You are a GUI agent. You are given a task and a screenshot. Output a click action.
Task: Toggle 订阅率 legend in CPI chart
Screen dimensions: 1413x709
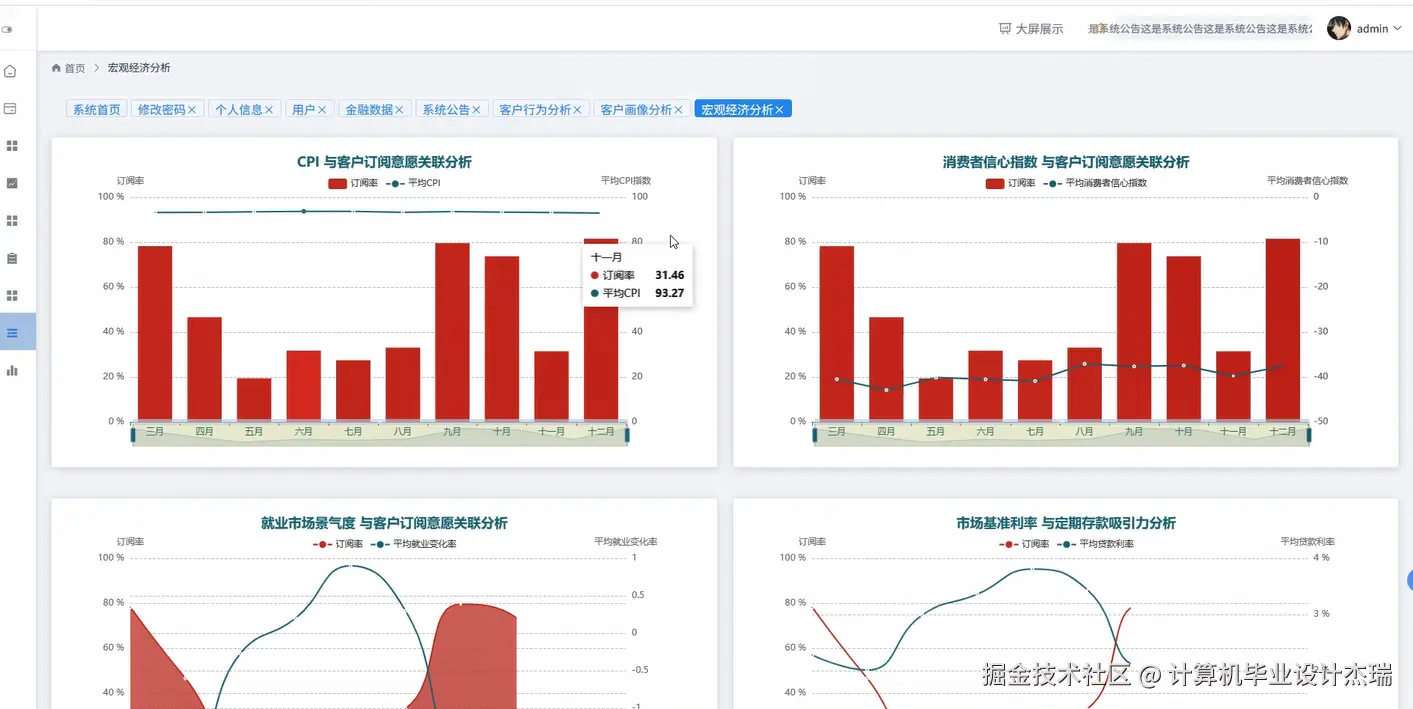tap(353, 183)
